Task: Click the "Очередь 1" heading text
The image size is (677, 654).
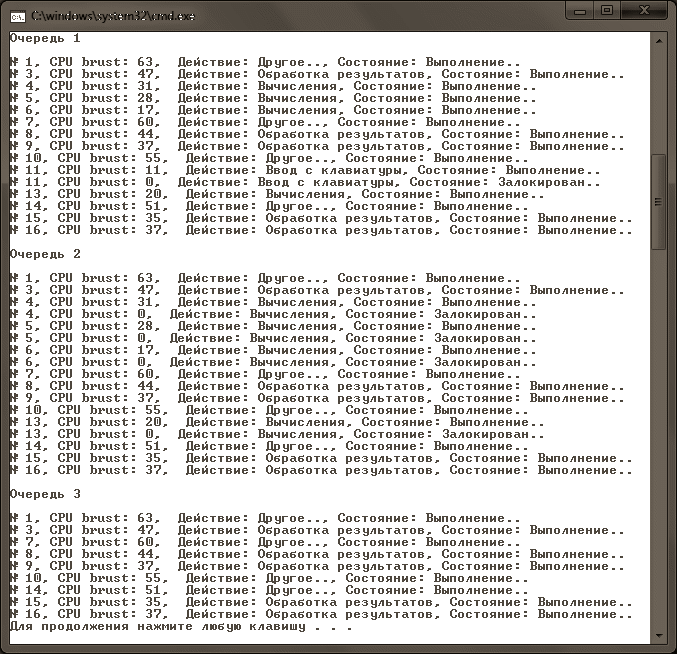Action: point(45,38)
